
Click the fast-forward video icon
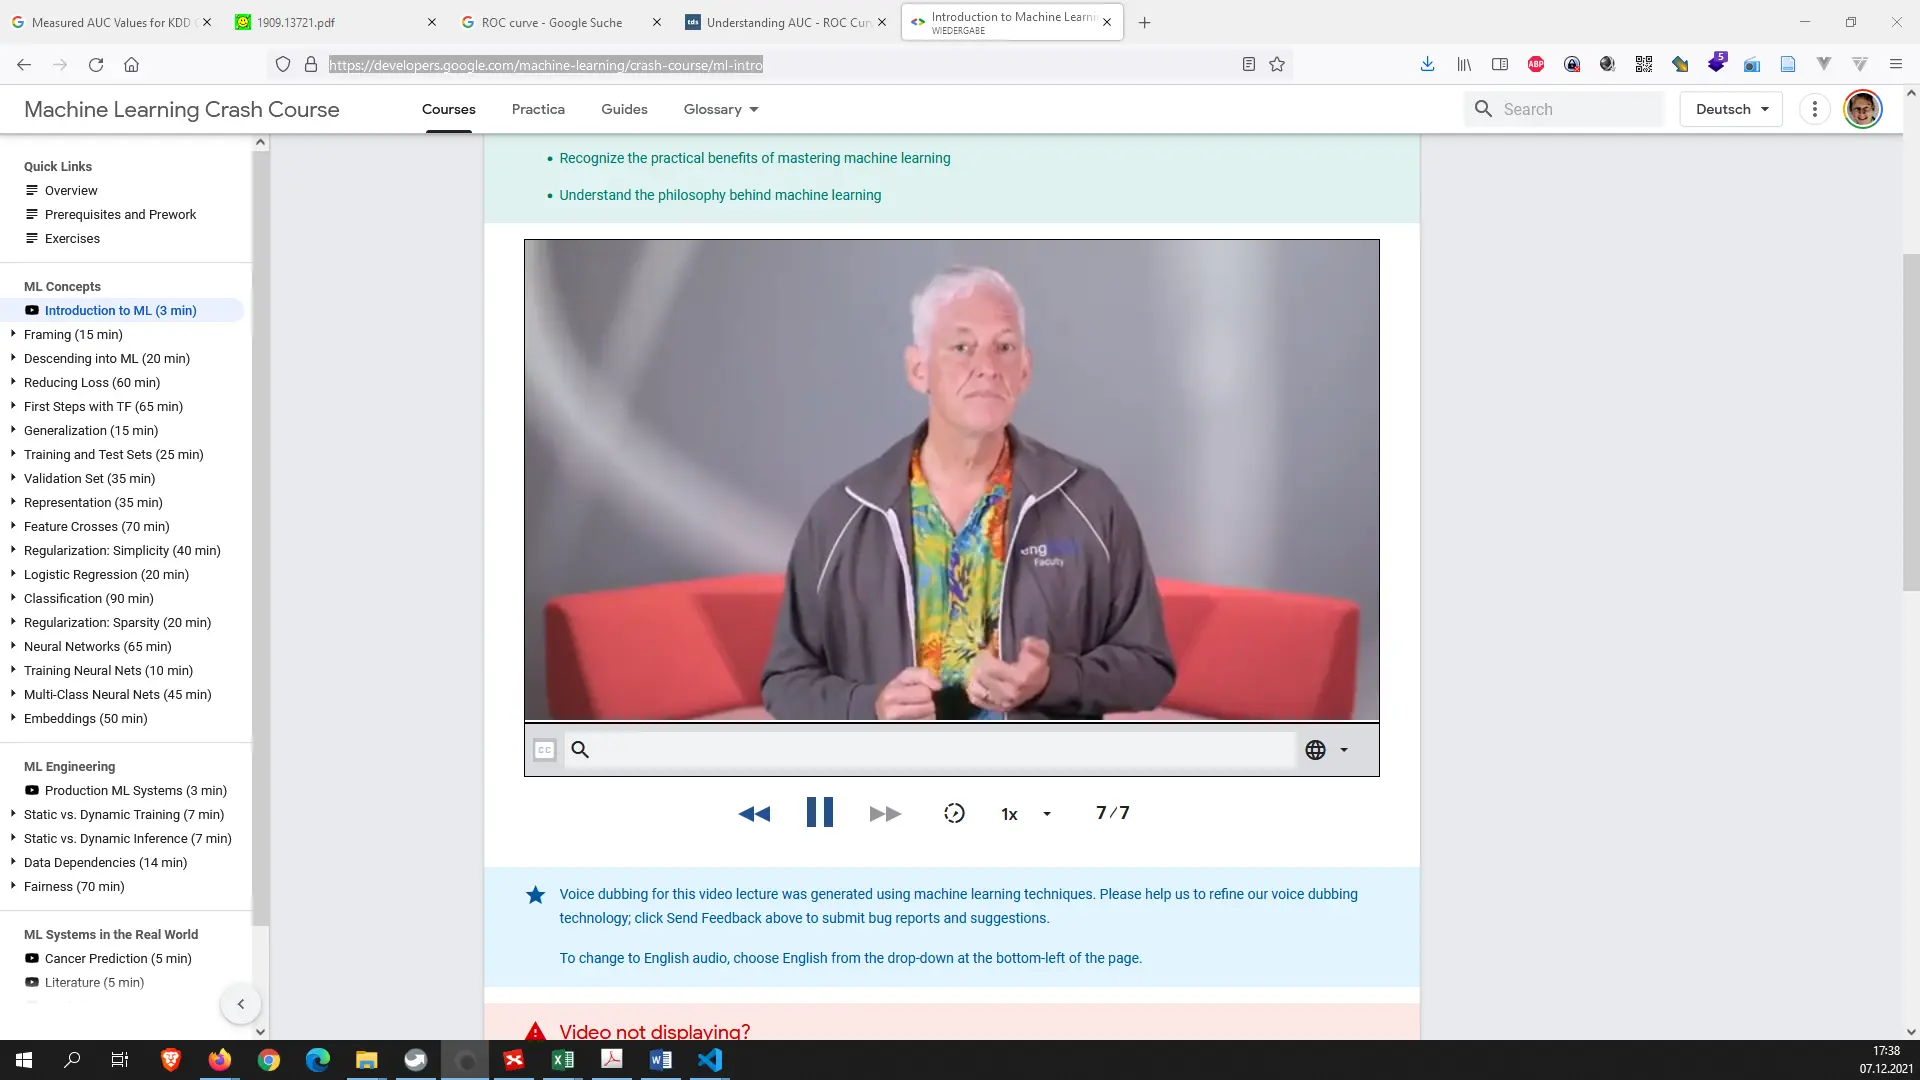pyautogui.click(x=885, y=814)
